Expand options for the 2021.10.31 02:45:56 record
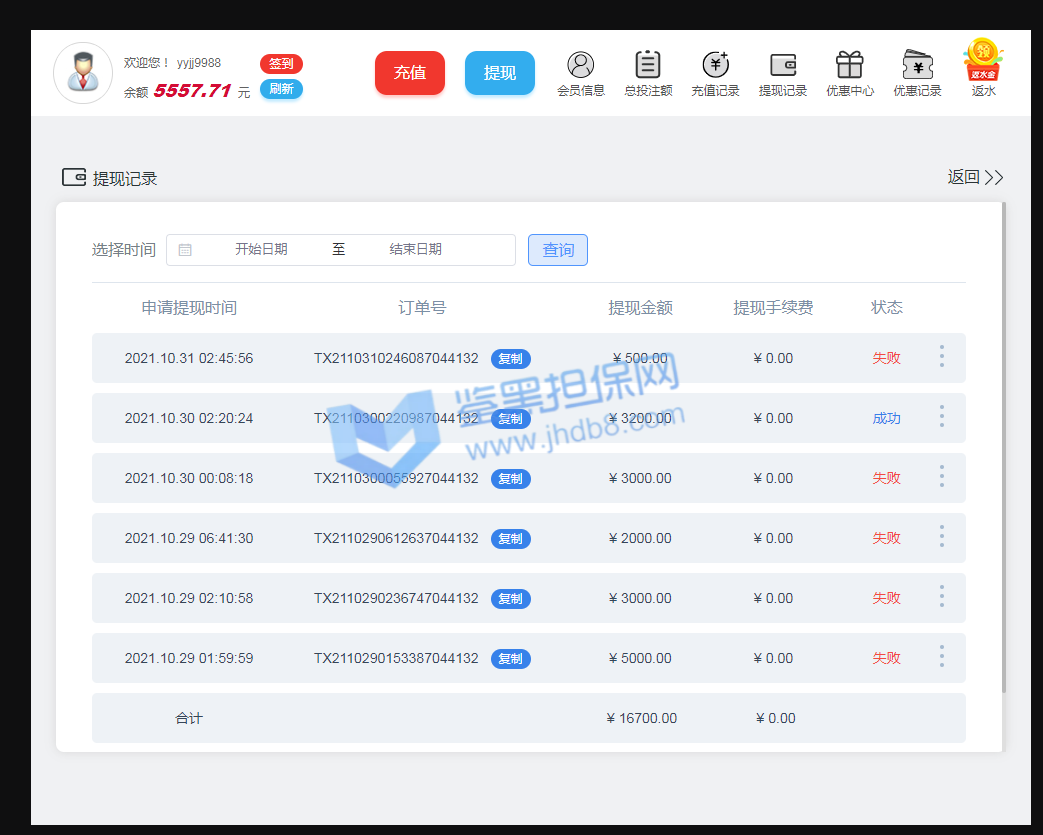This screenshot has height=835, width=1043. (941, 357)
